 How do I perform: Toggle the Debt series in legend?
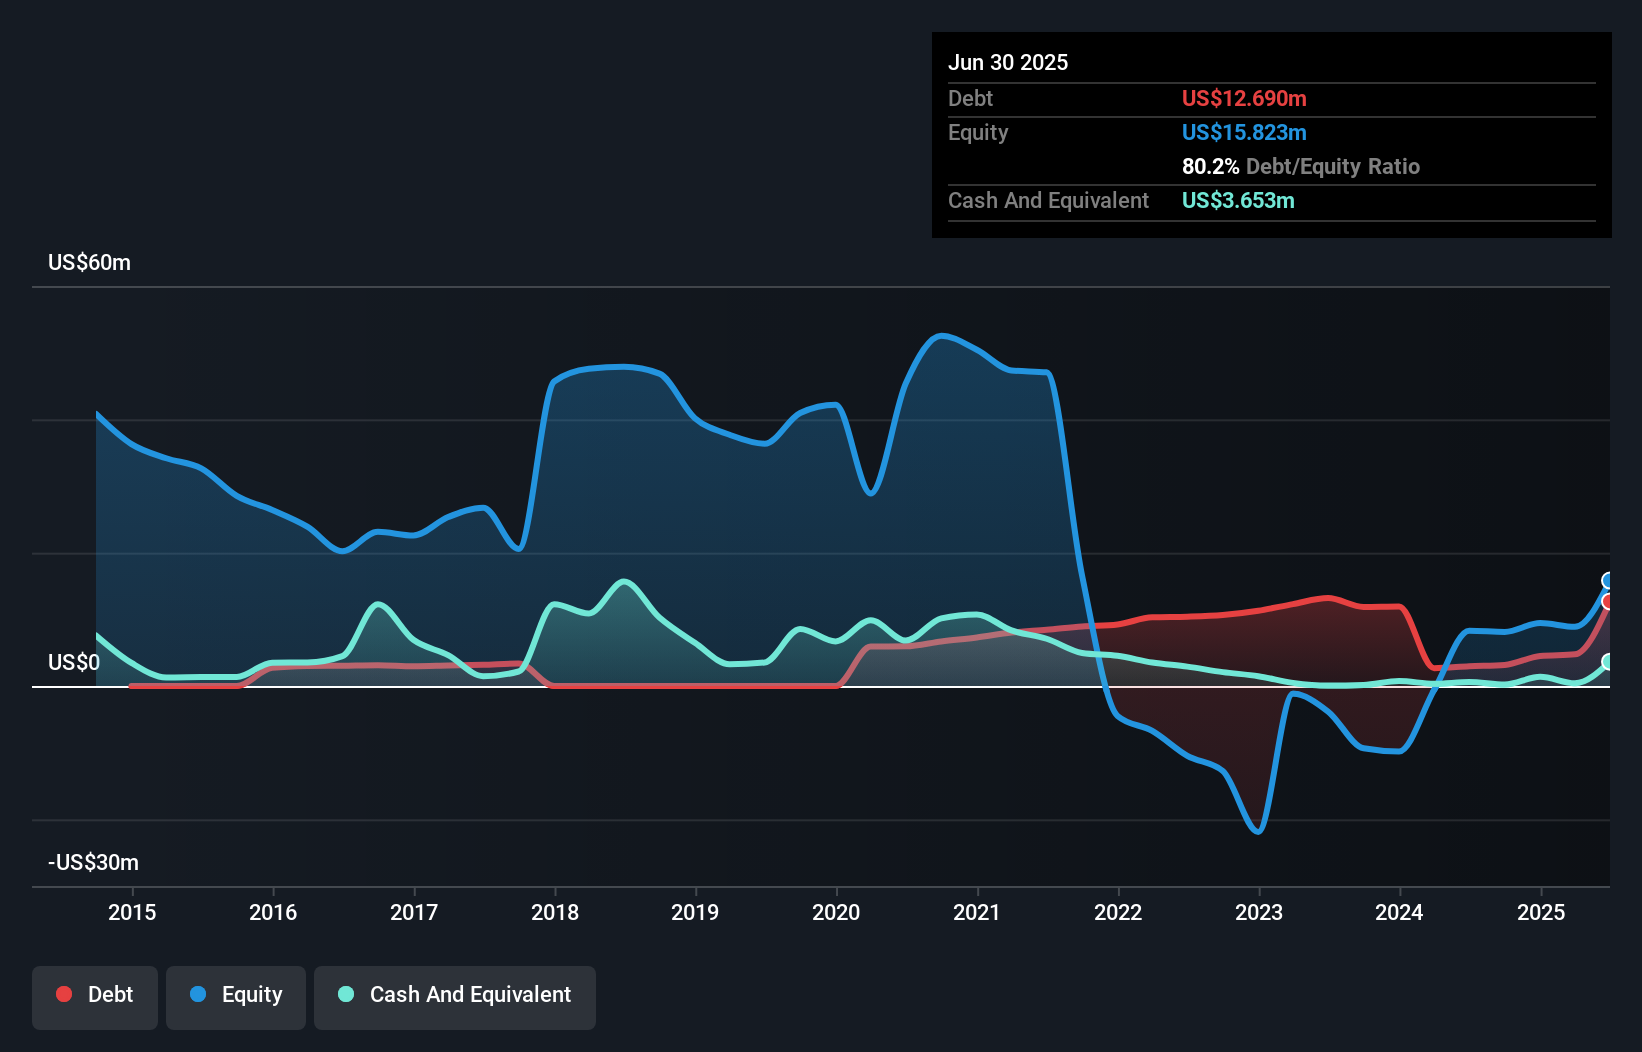click(x=95, y=995)
